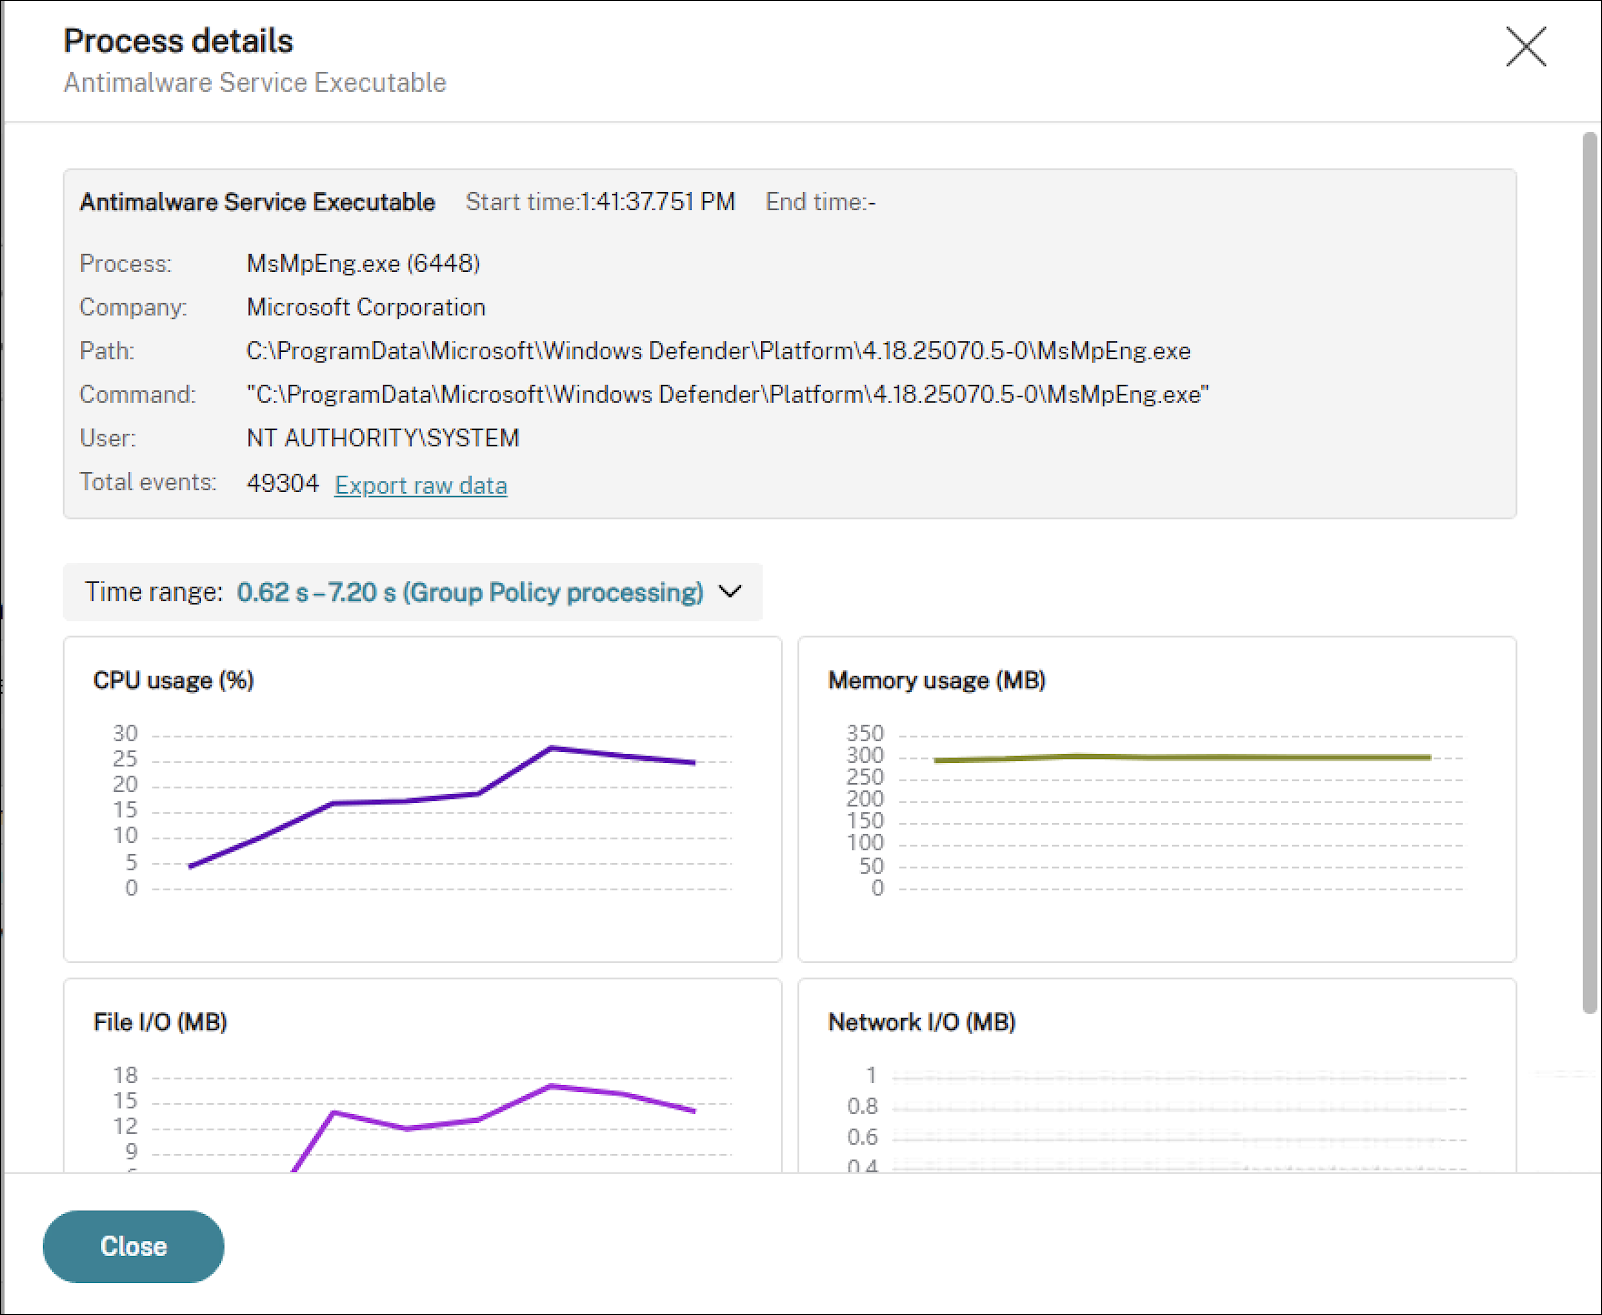Open the Time range dropdown

412,592
